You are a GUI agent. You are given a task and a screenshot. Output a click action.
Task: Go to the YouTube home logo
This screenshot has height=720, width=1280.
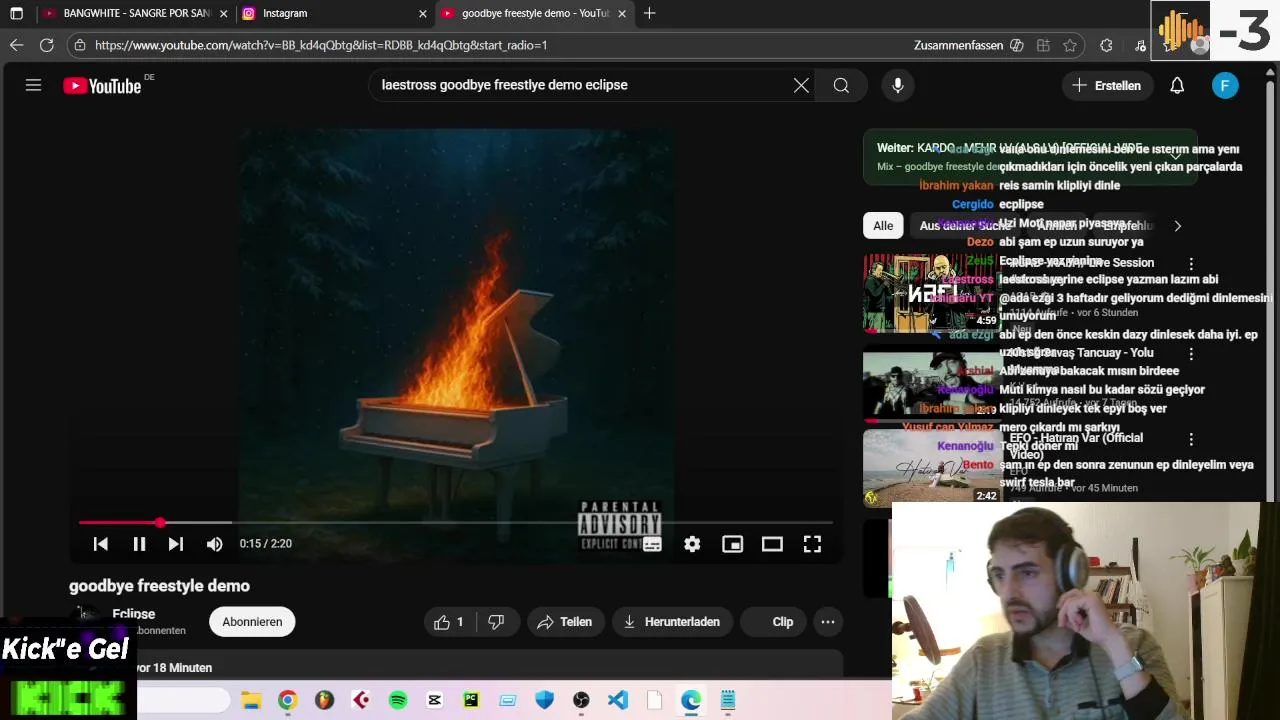point(103,86)
